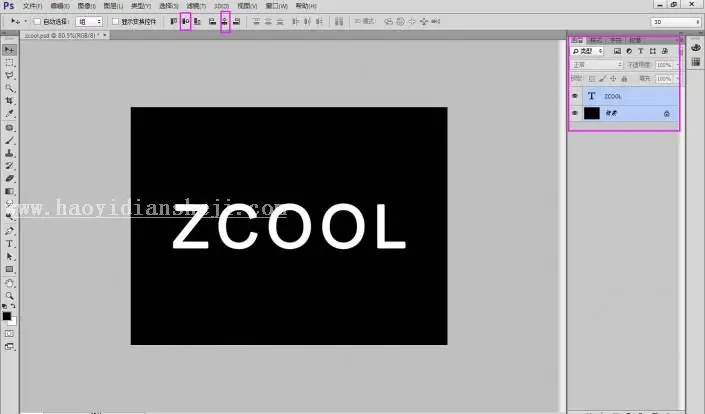
Task: Select the ZCOOL layer T thumbnail
Action: pyautogui.click(x=592, y=96)
